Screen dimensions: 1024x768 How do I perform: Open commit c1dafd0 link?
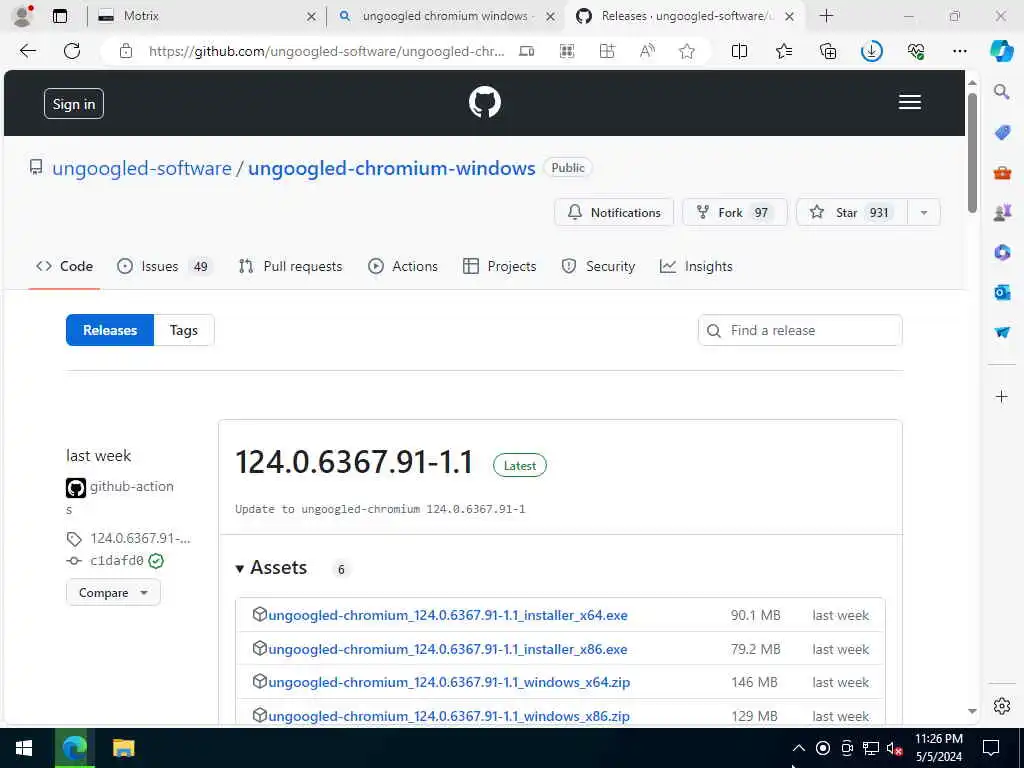(117, 560)
